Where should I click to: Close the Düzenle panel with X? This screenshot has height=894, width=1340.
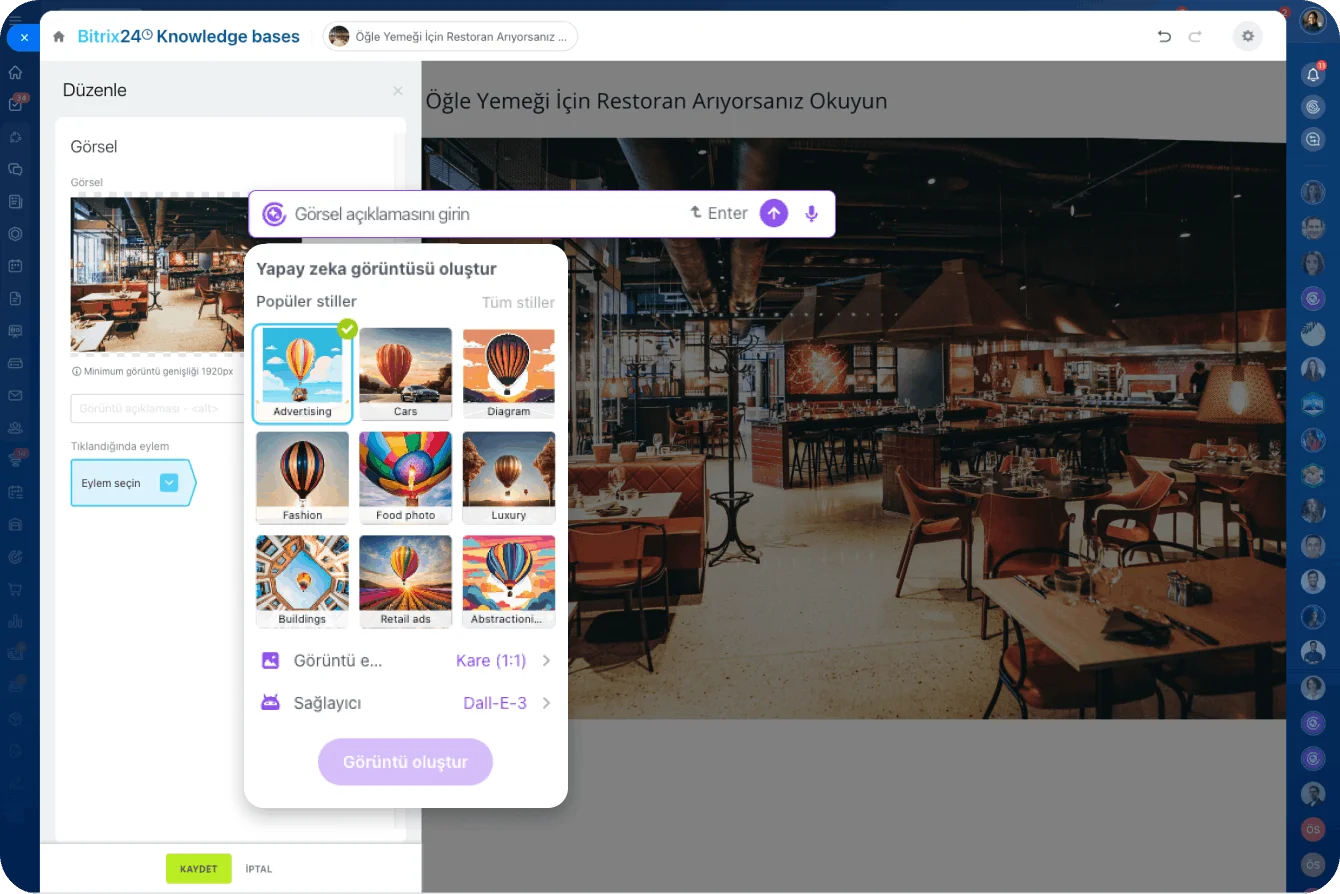397,91
